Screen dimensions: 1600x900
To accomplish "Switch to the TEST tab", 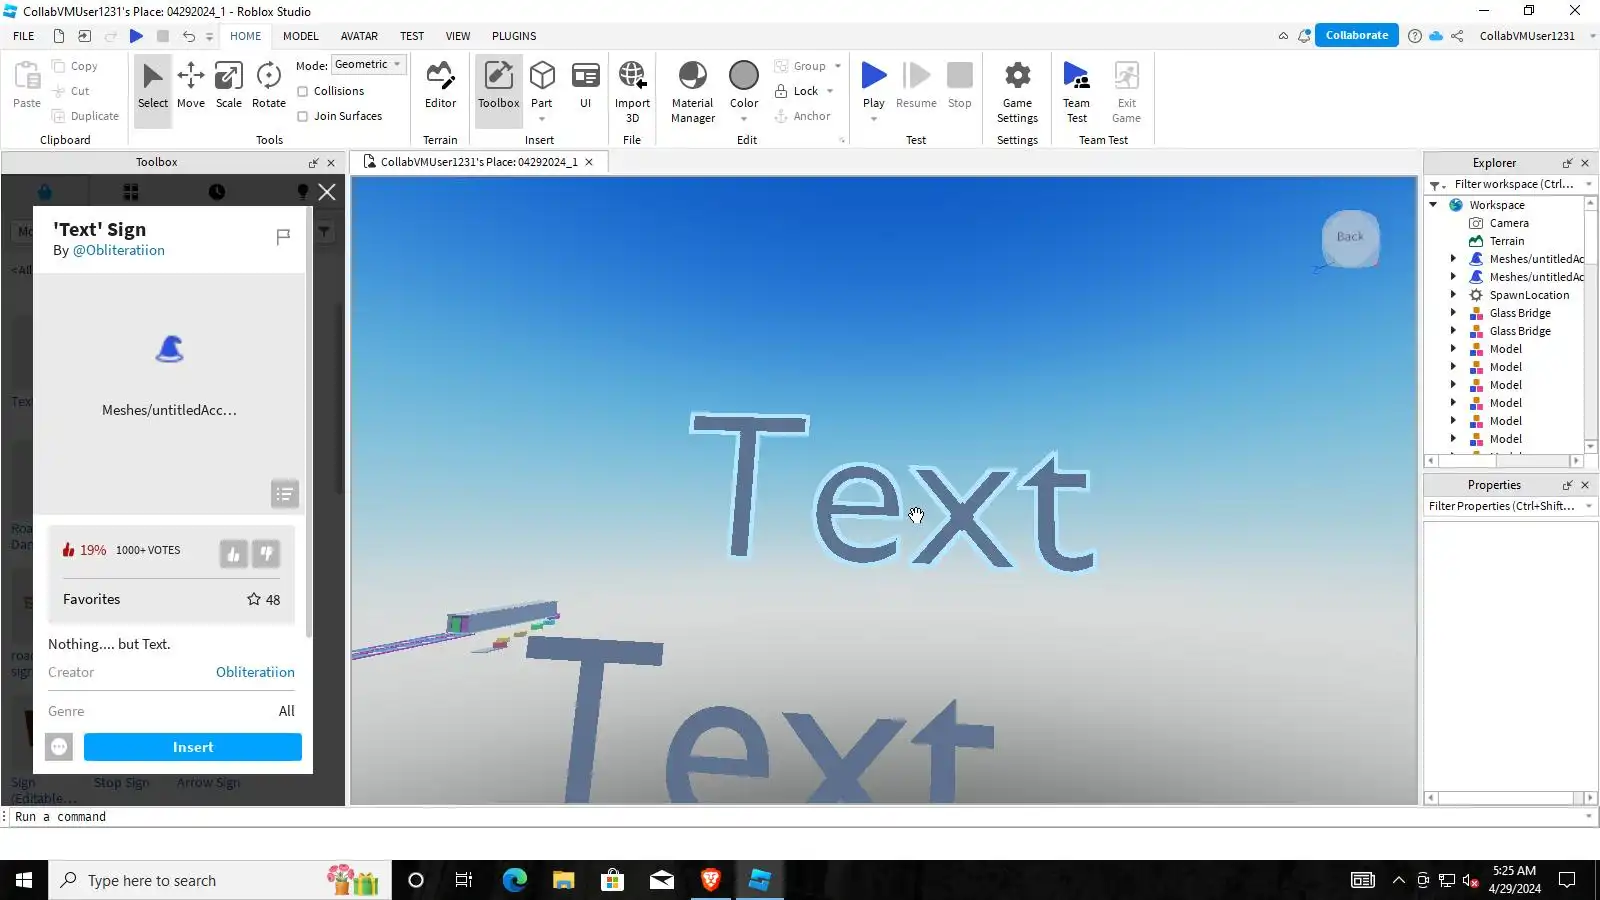I will (x=412, y=36).
